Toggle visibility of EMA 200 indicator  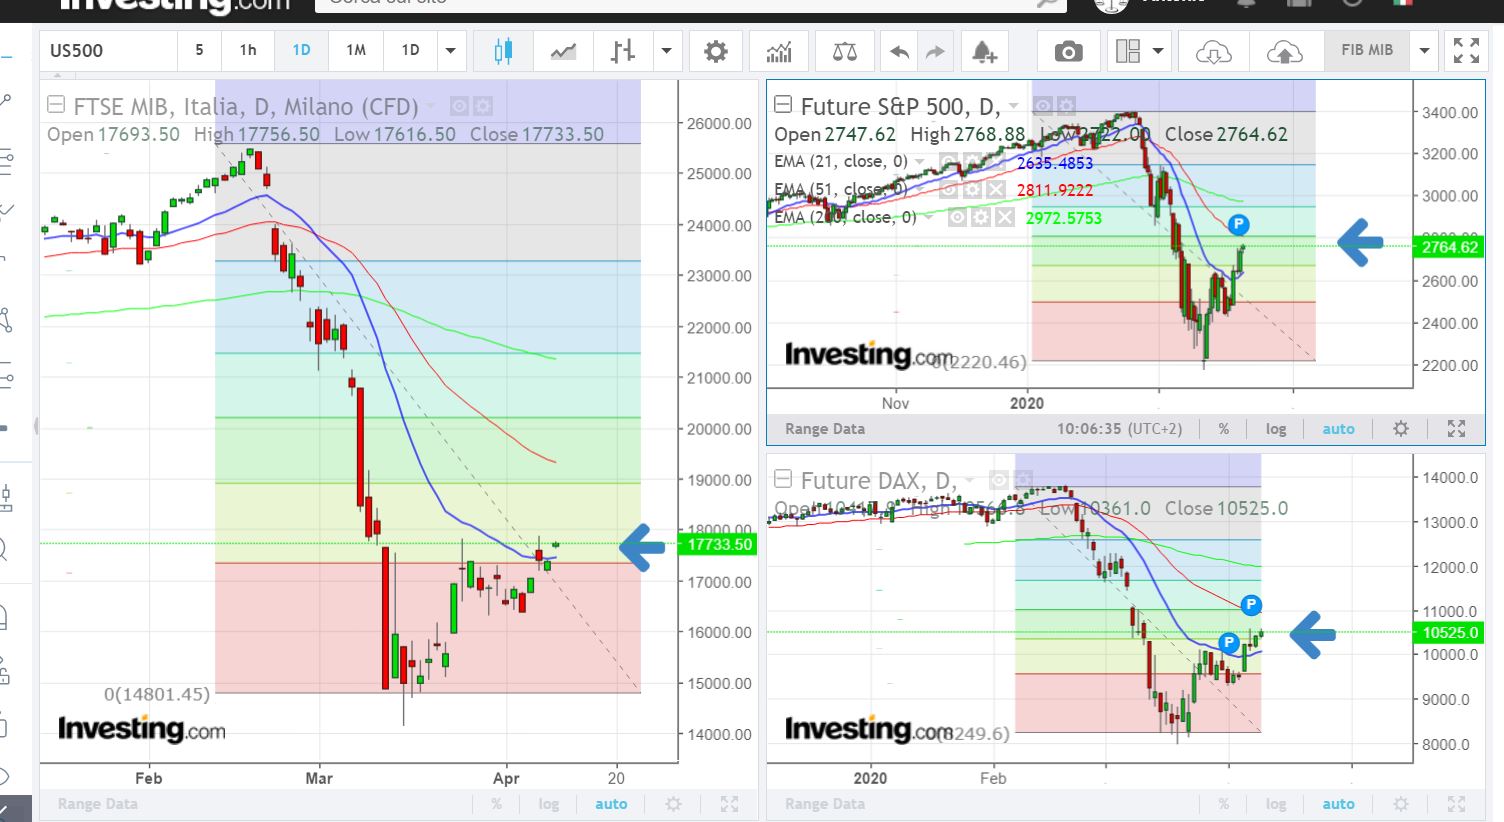coord(957,217)
